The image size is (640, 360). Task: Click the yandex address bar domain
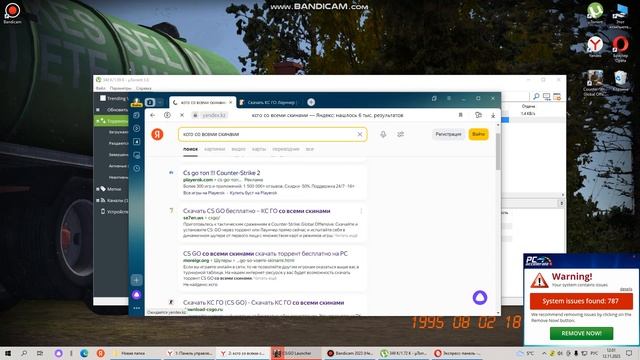(x=214, y=116)
